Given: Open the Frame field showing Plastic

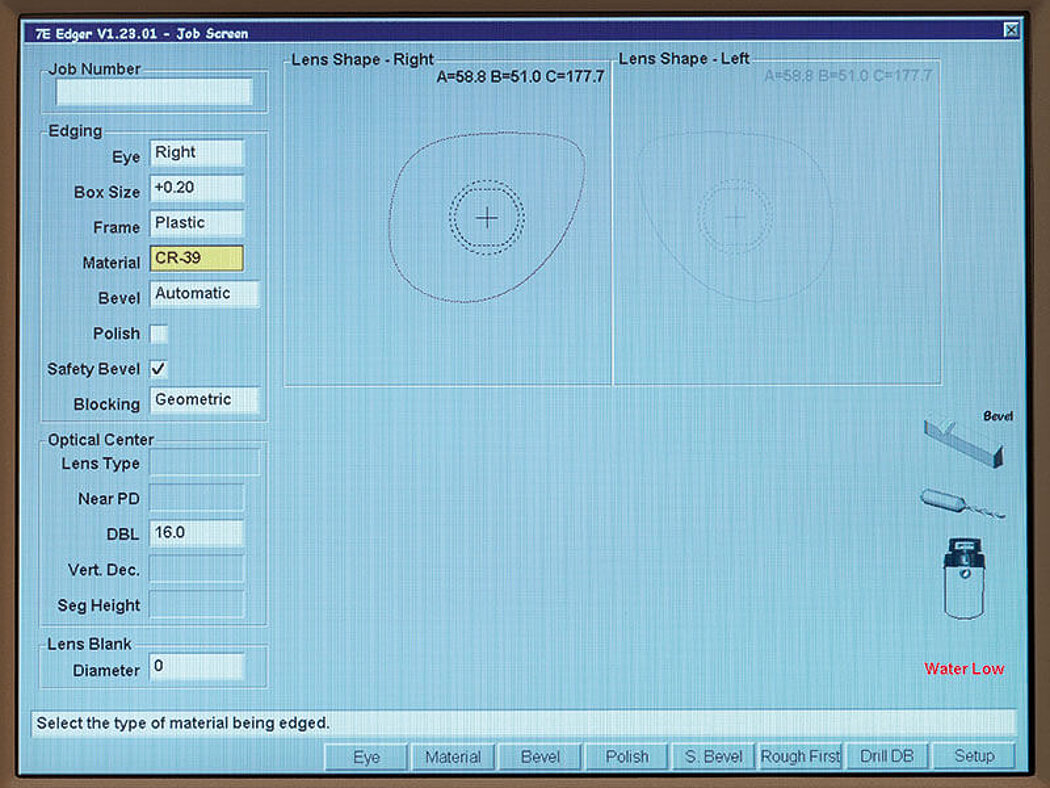Looking at the screenshot, I should 196,224.
